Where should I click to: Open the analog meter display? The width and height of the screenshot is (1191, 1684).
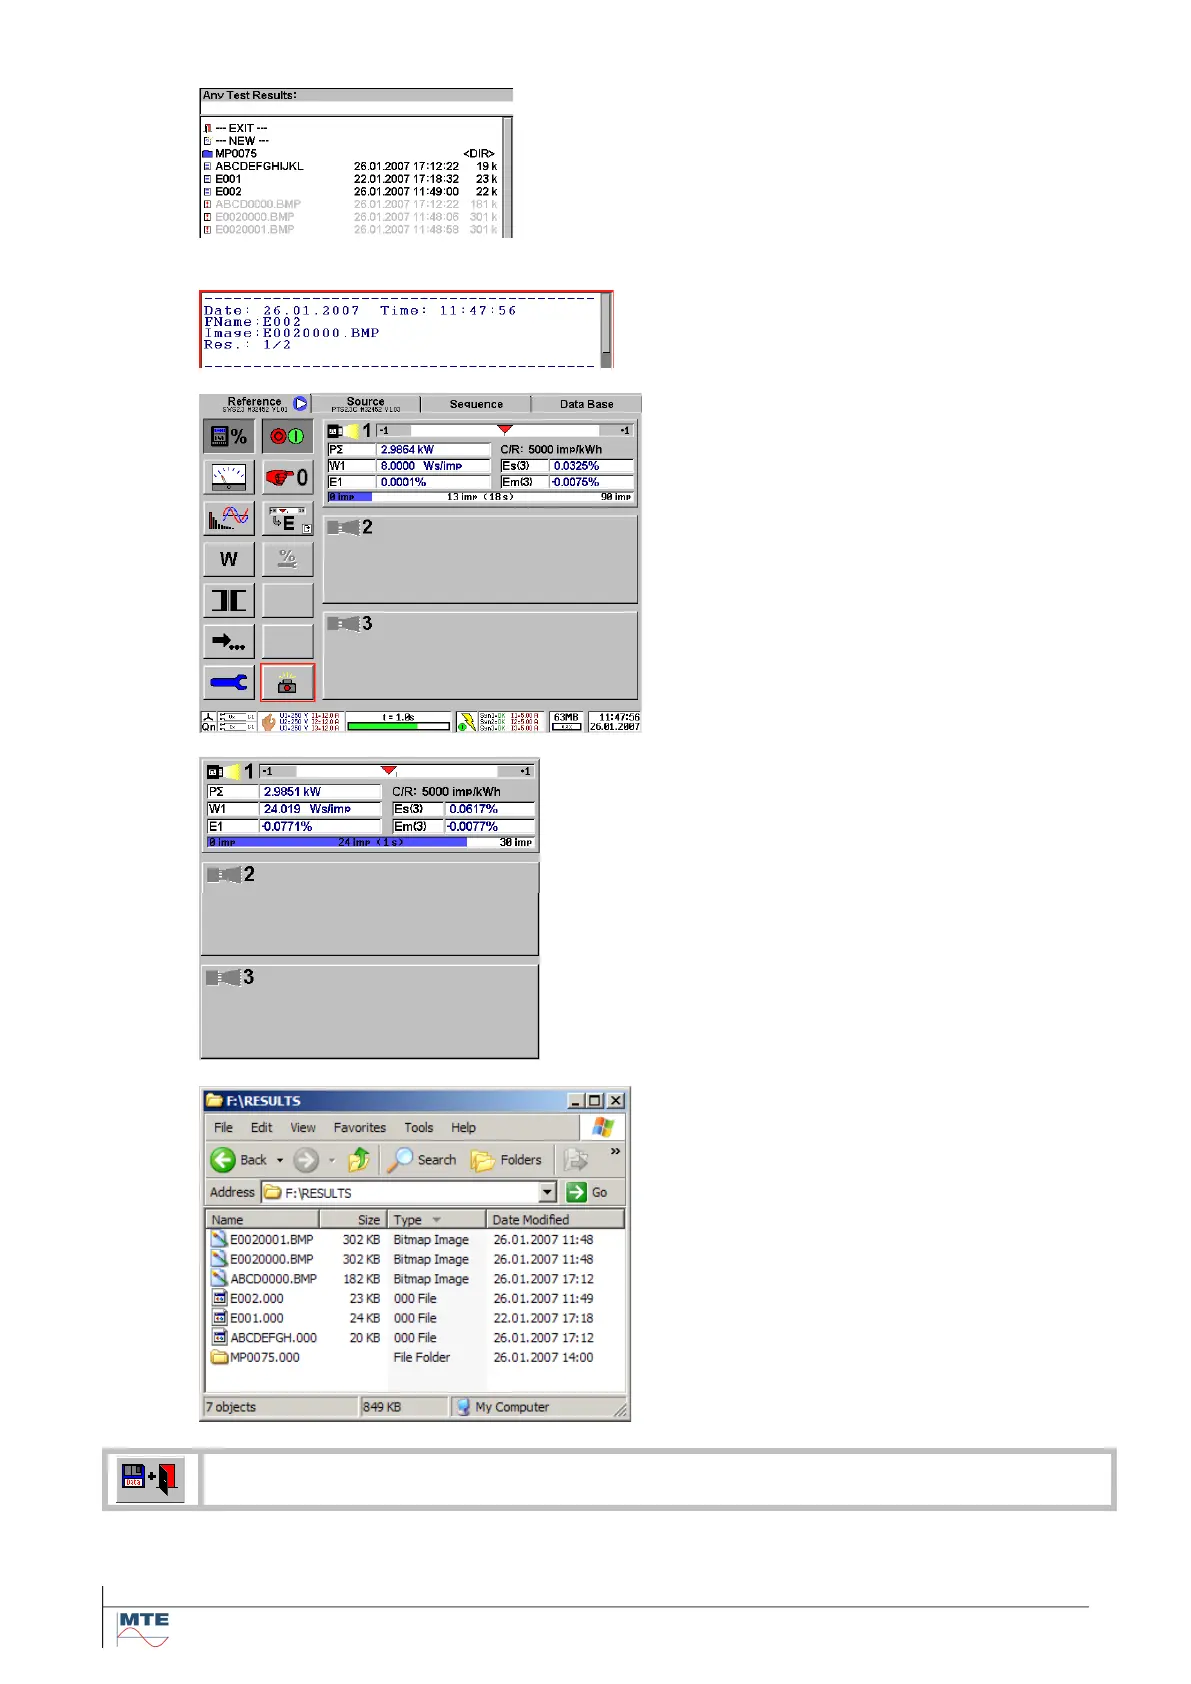[228, 477]
